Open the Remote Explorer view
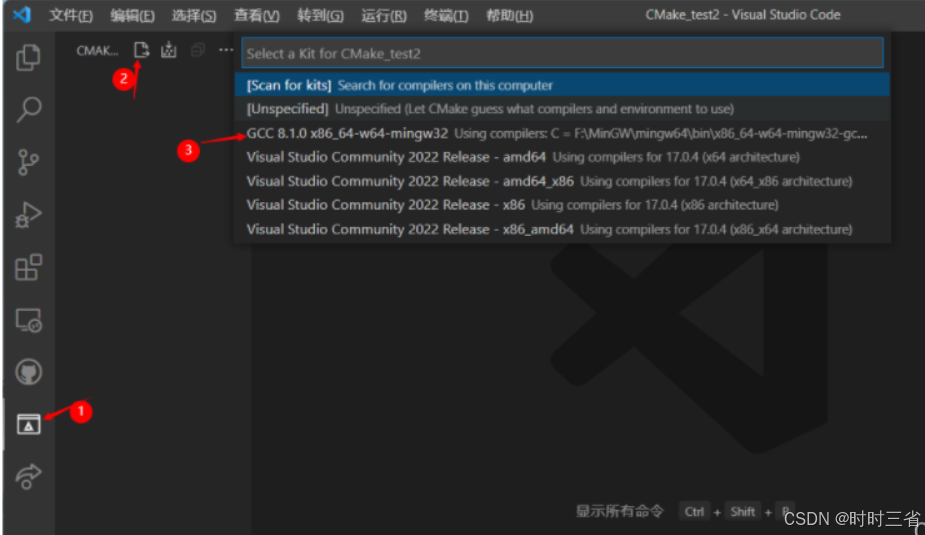Image resolution: width=925 pixels, height=535 pixels. coord(28,320)
